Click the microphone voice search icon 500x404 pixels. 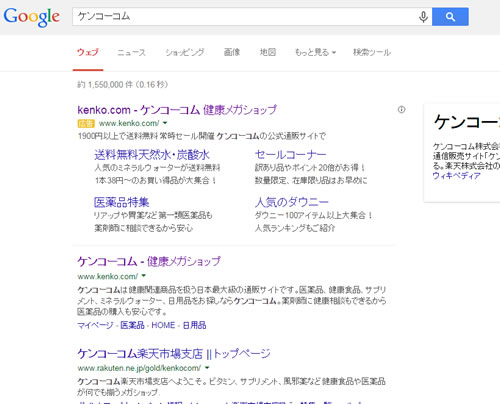[x=423, y=17]
